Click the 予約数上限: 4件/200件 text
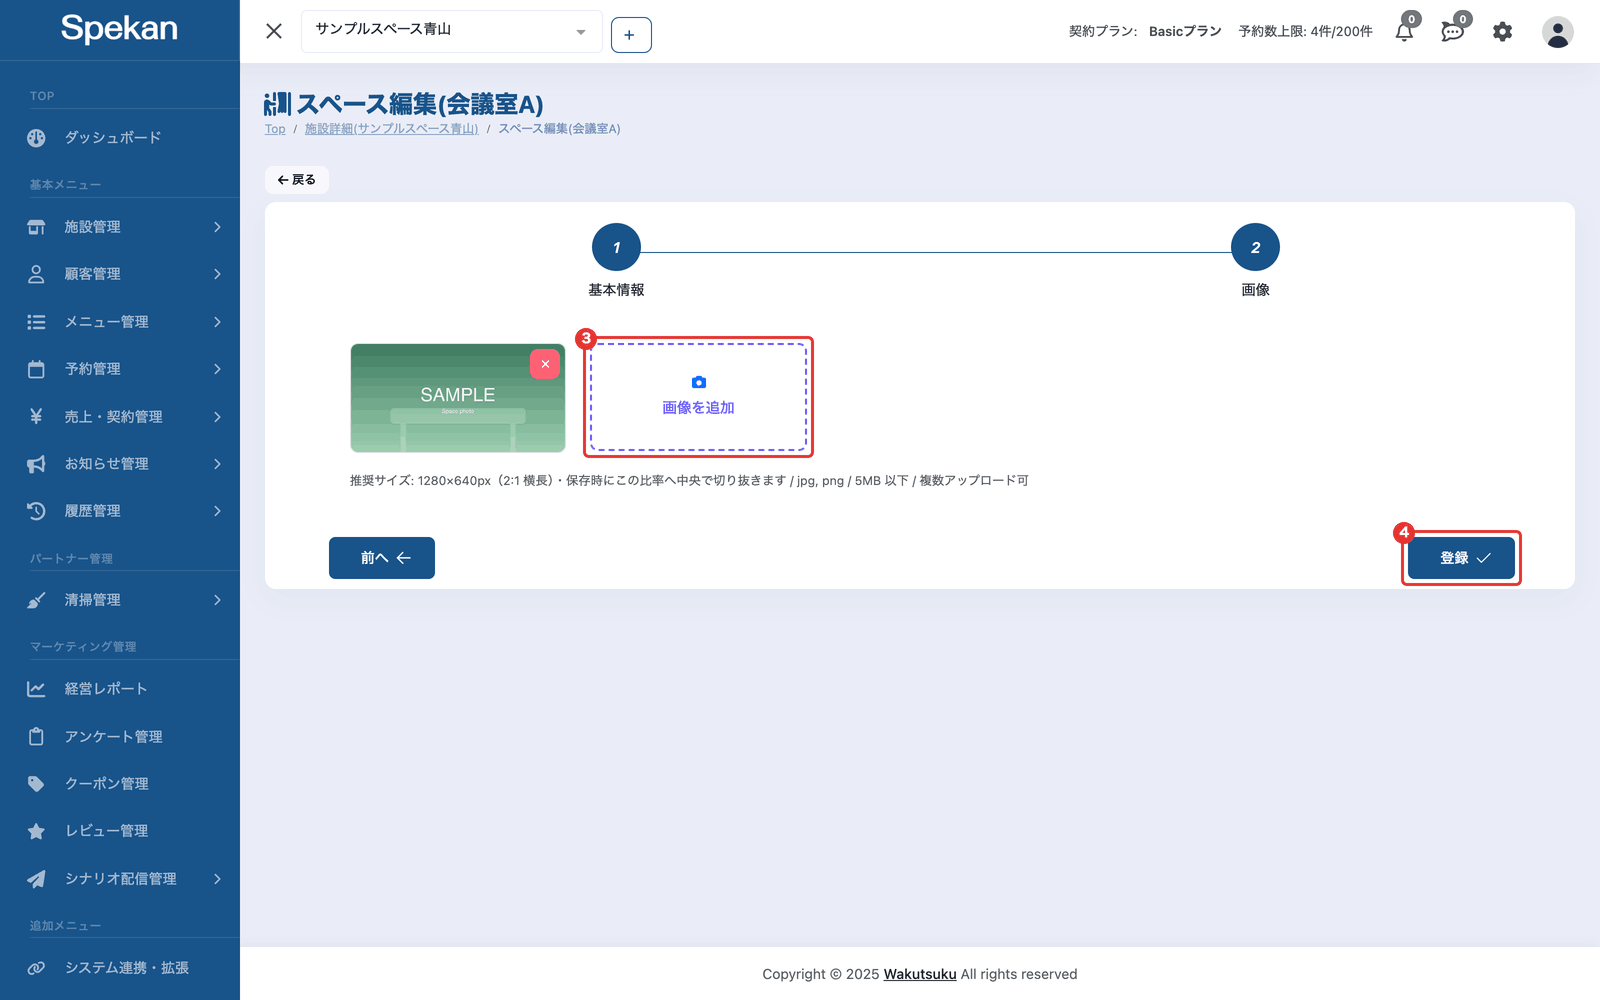This screenshot has width=1600, height=1000. [1305, 32]
